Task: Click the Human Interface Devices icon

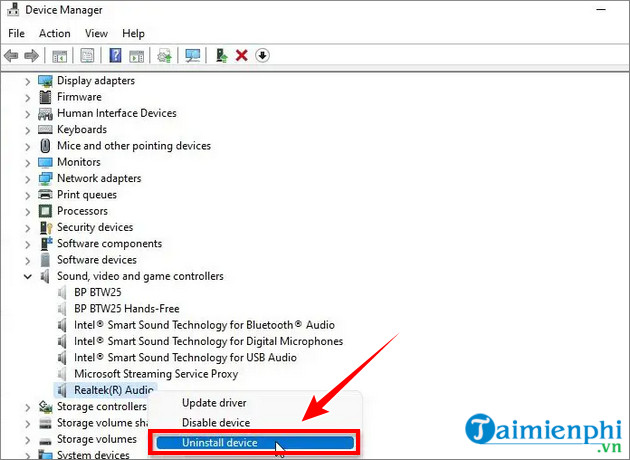Action: pyautogui.click(x=45, y=113)
